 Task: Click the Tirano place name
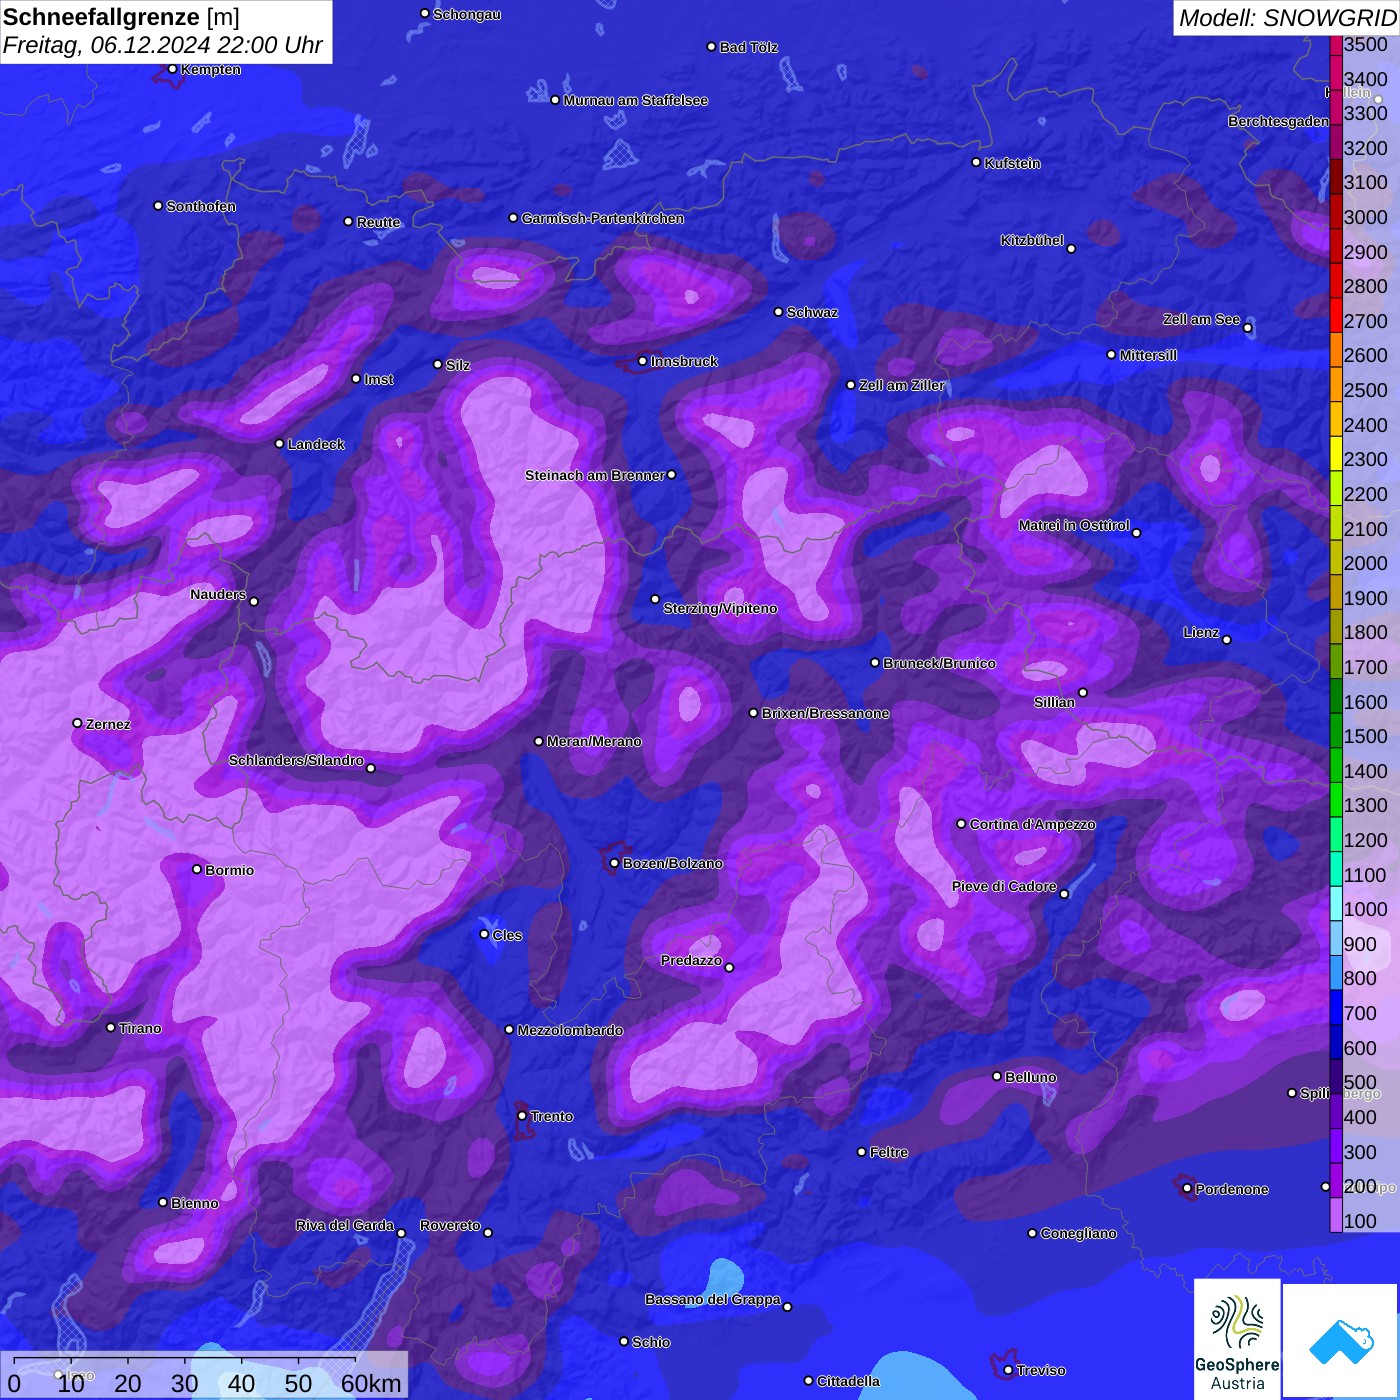140,1028
